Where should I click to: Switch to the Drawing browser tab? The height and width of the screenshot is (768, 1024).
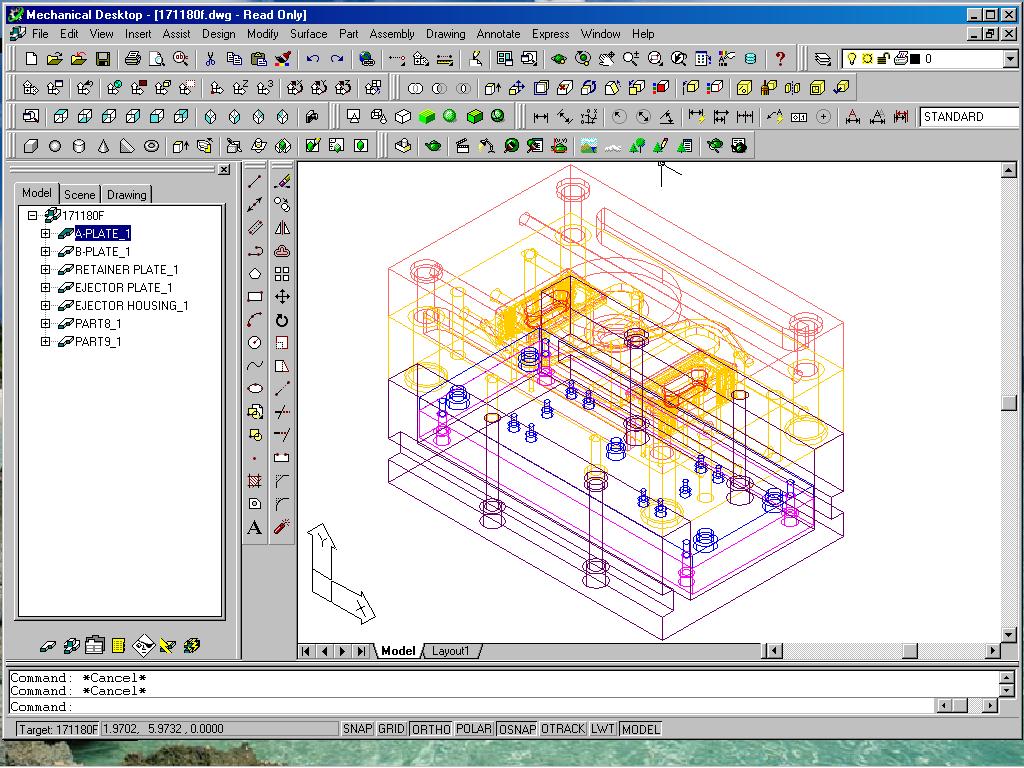[x=127, y=195]
